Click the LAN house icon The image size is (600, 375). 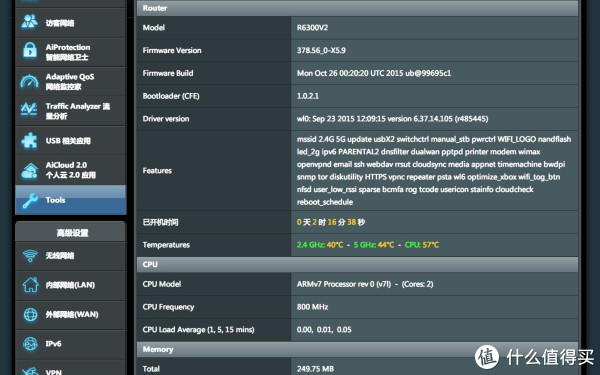(x=30, y=285)
